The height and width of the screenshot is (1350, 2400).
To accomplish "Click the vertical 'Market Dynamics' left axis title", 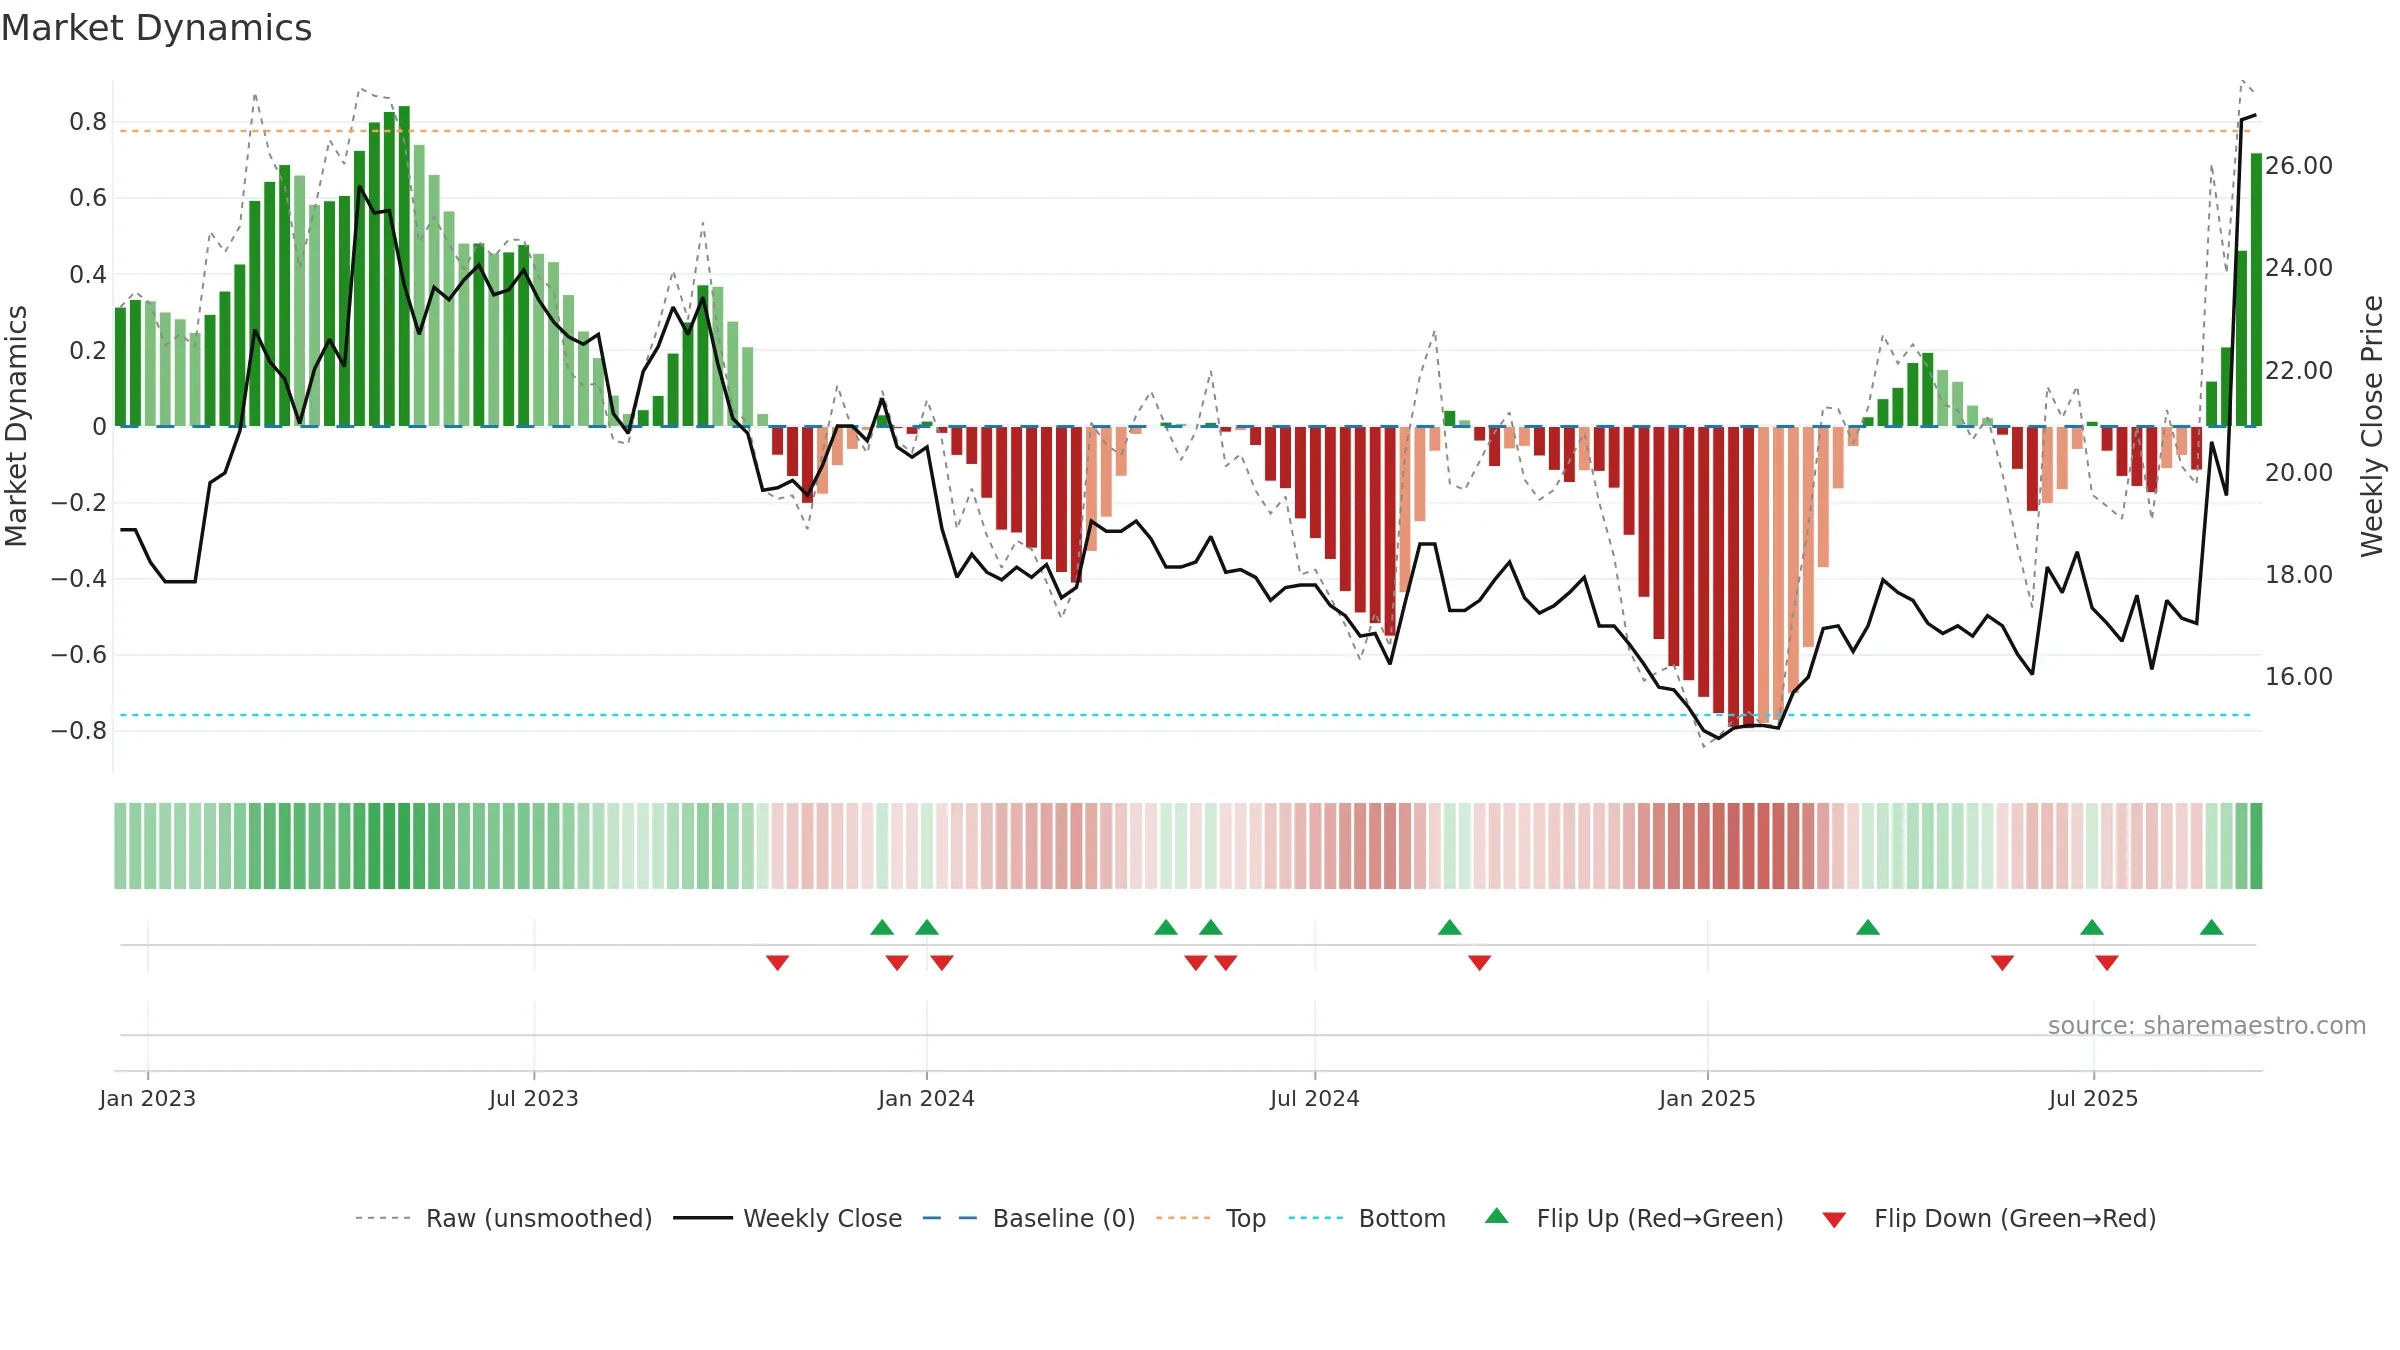I will coord(16,426).
